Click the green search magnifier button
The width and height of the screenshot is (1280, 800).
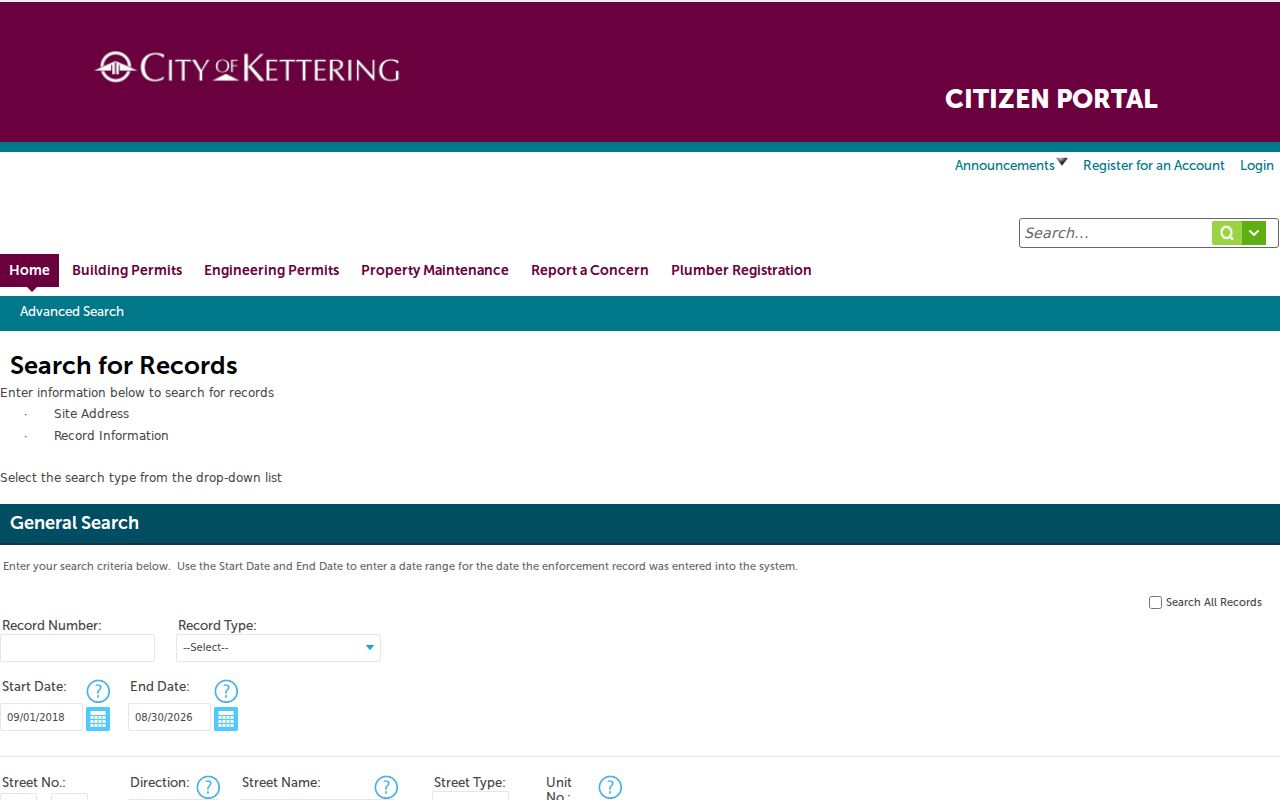click(x=1227, y=233)
